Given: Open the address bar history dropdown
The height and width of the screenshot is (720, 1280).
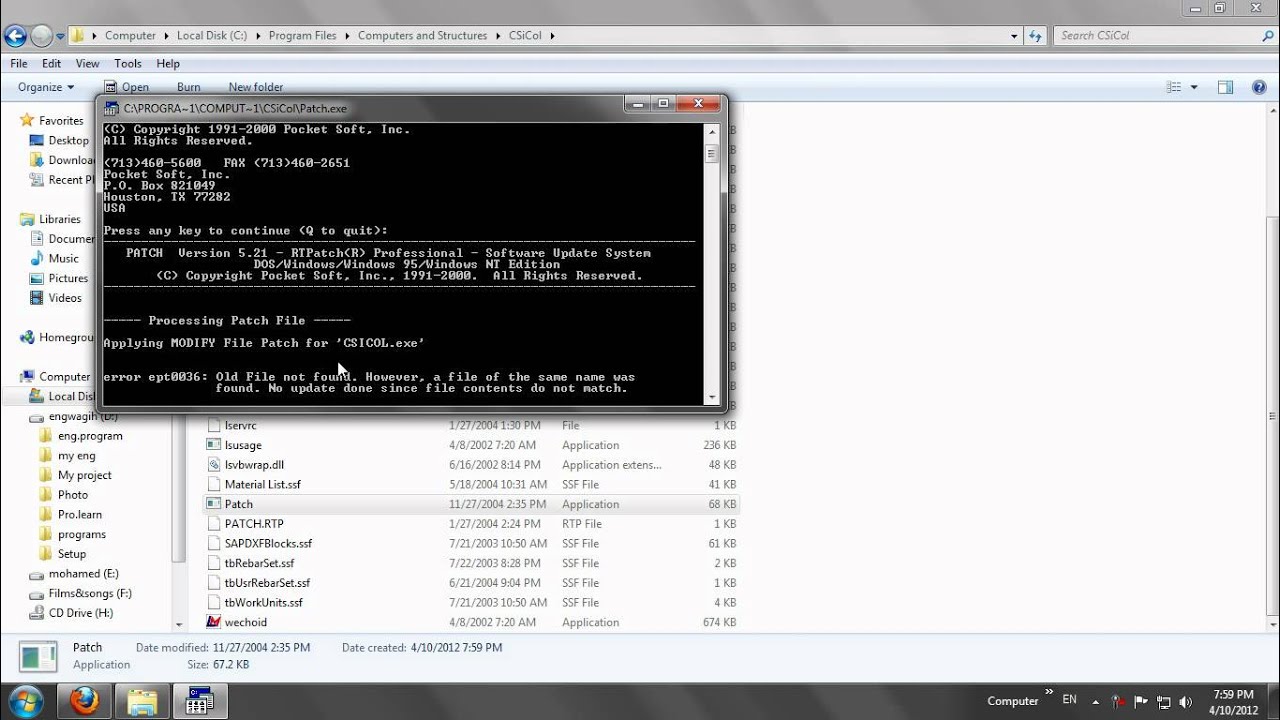Looking at the screenshot, I should (1015, 35).
